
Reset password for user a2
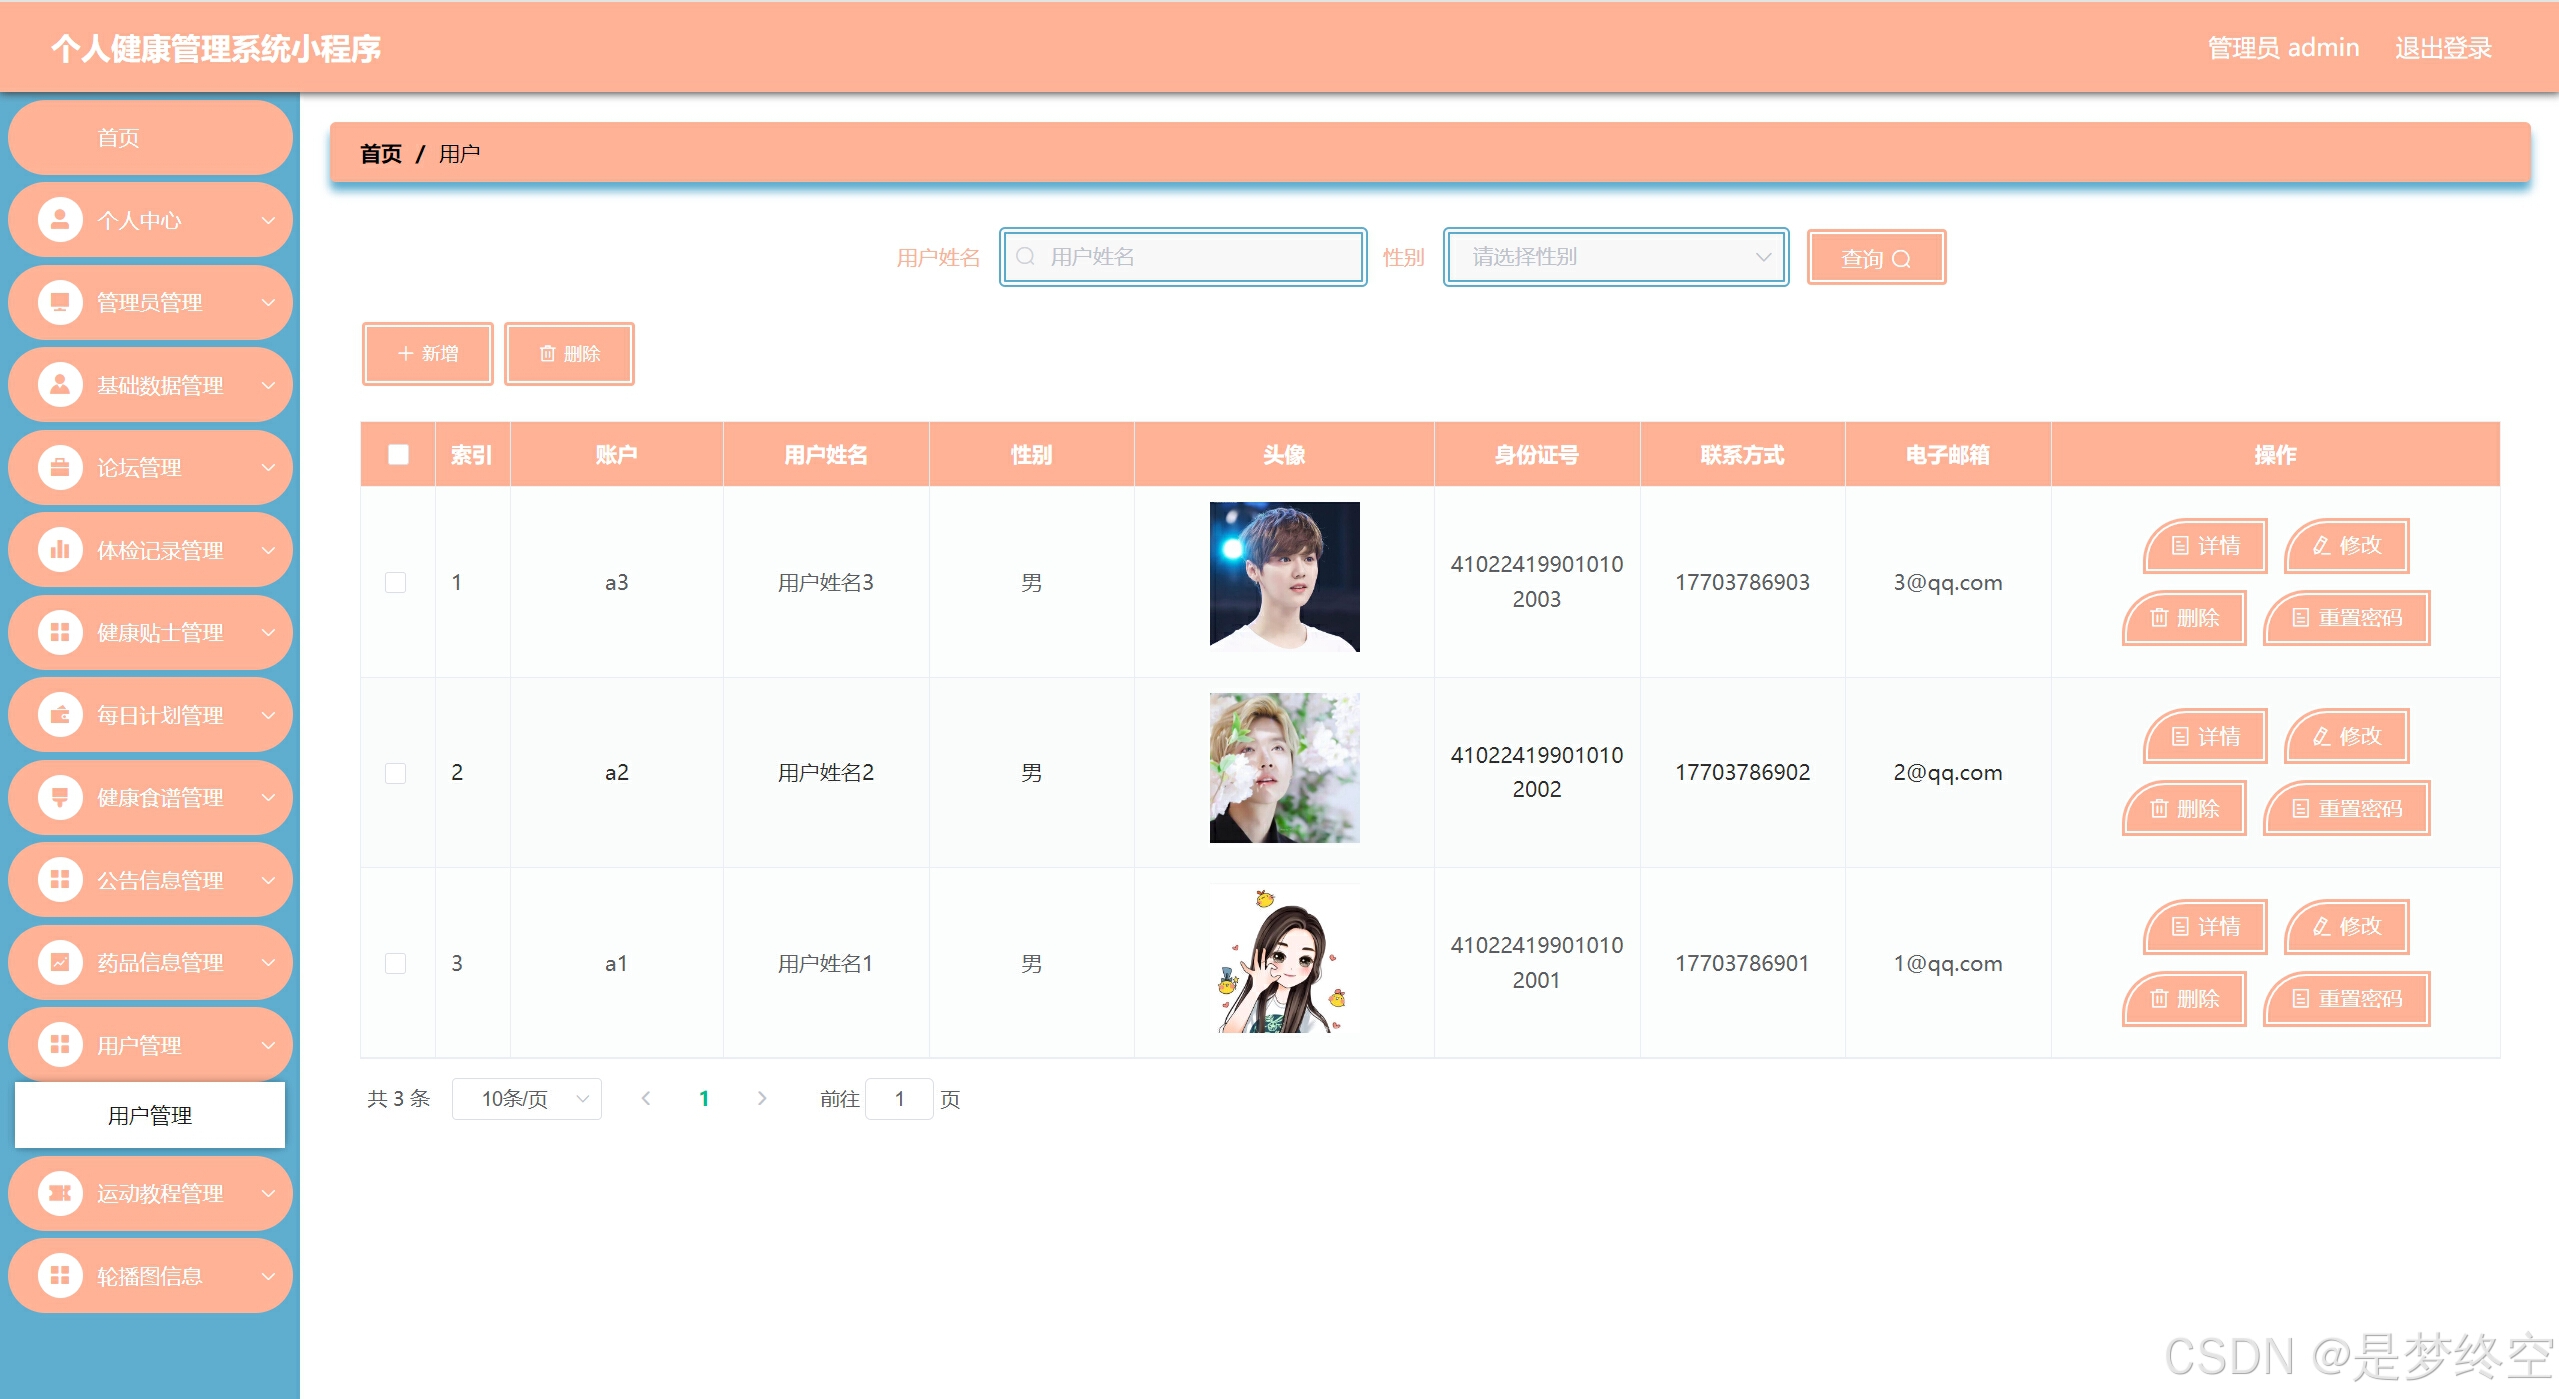pyautogui.click(x=2346, y=809)
